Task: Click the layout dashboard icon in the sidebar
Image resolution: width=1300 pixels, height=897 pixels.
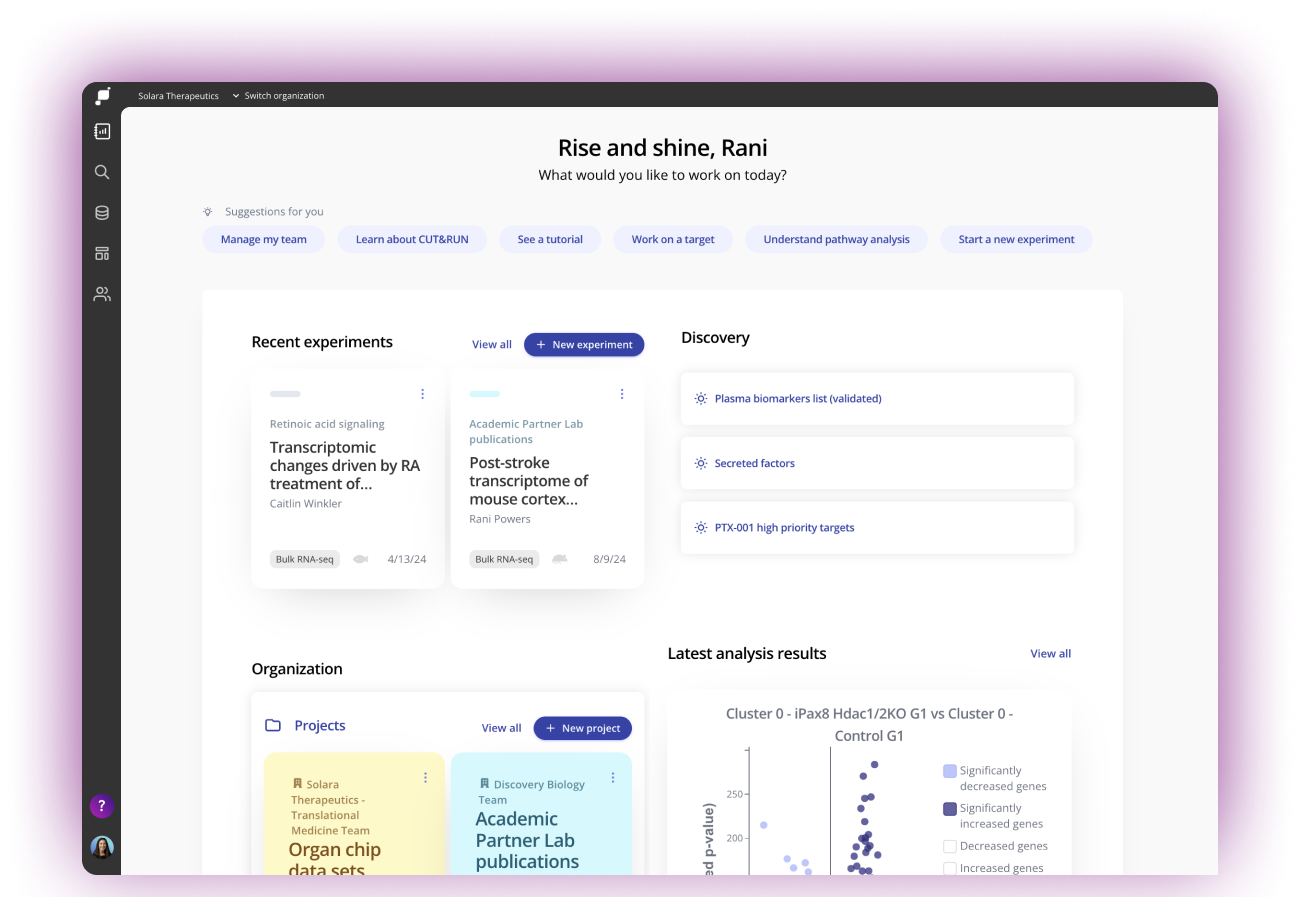Action: click(102, 254)
